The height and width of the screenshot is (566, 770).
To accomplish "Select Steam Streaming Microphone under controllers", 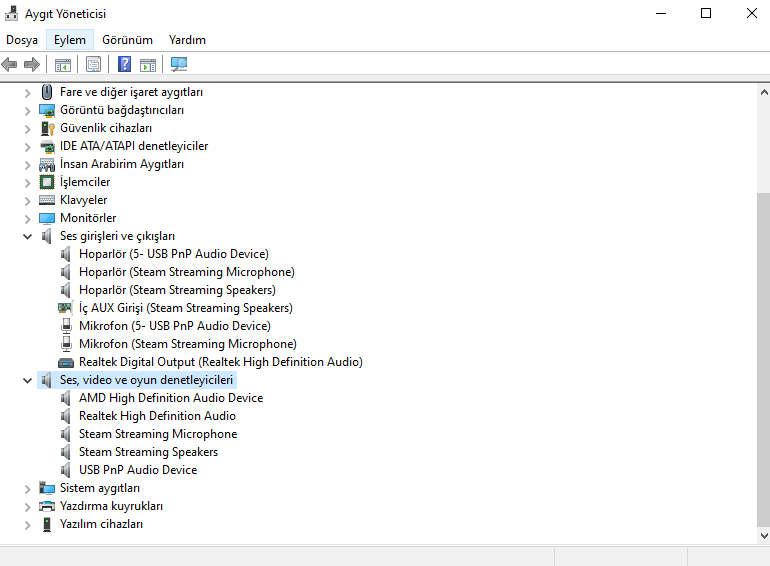I will point(158,434).
